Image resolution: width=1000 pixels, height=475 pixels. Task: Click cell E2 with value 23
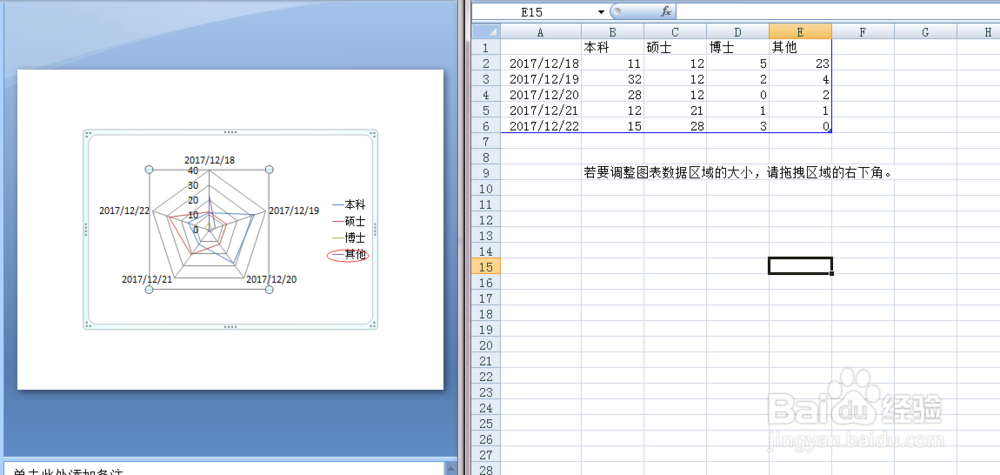800,63
